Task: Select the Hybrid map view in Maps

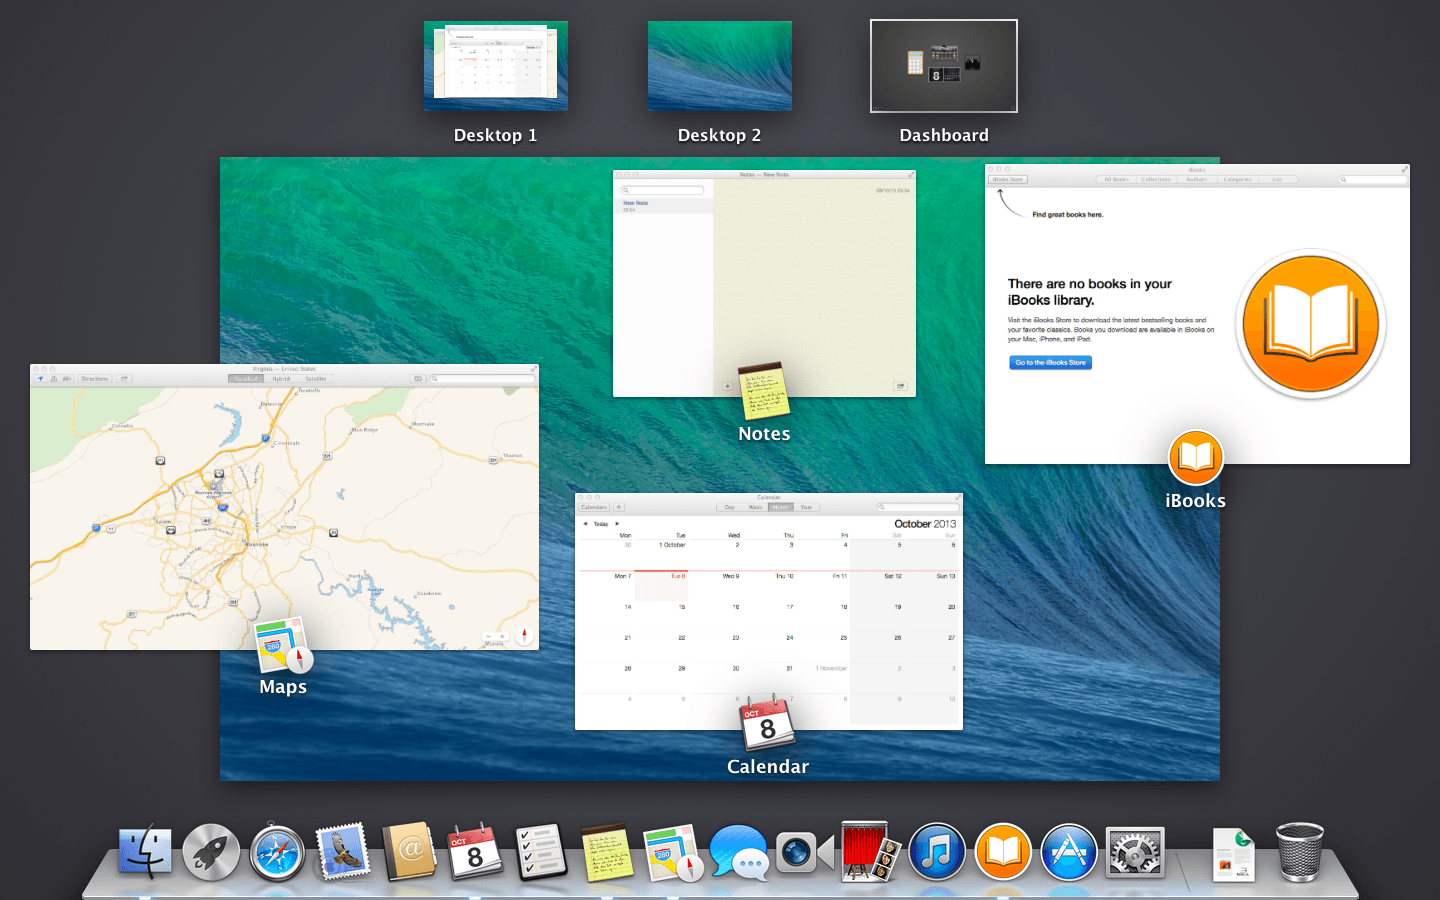Action: [x=281, y=379]
